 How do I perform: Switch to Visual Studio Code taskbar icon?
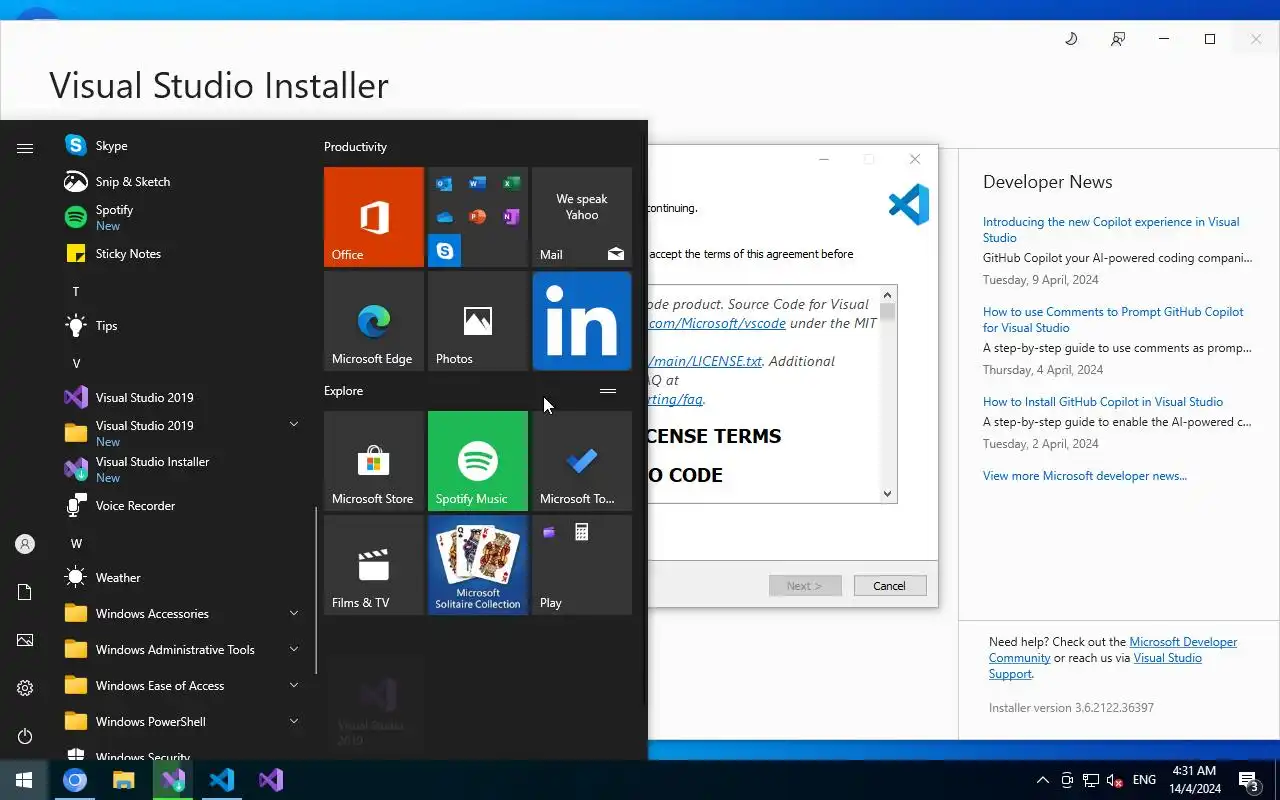[222, 780]
